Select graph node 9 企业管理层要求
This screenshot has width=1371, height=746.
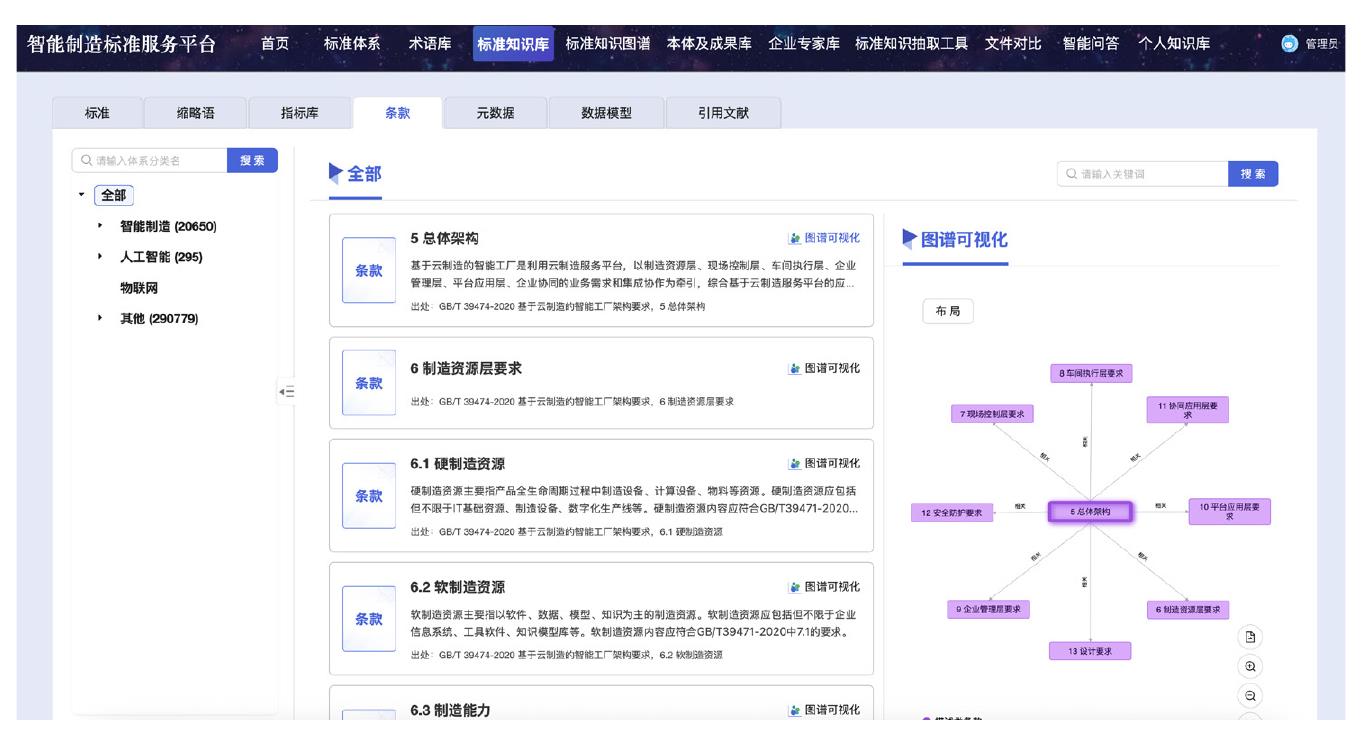click(989, 609)
